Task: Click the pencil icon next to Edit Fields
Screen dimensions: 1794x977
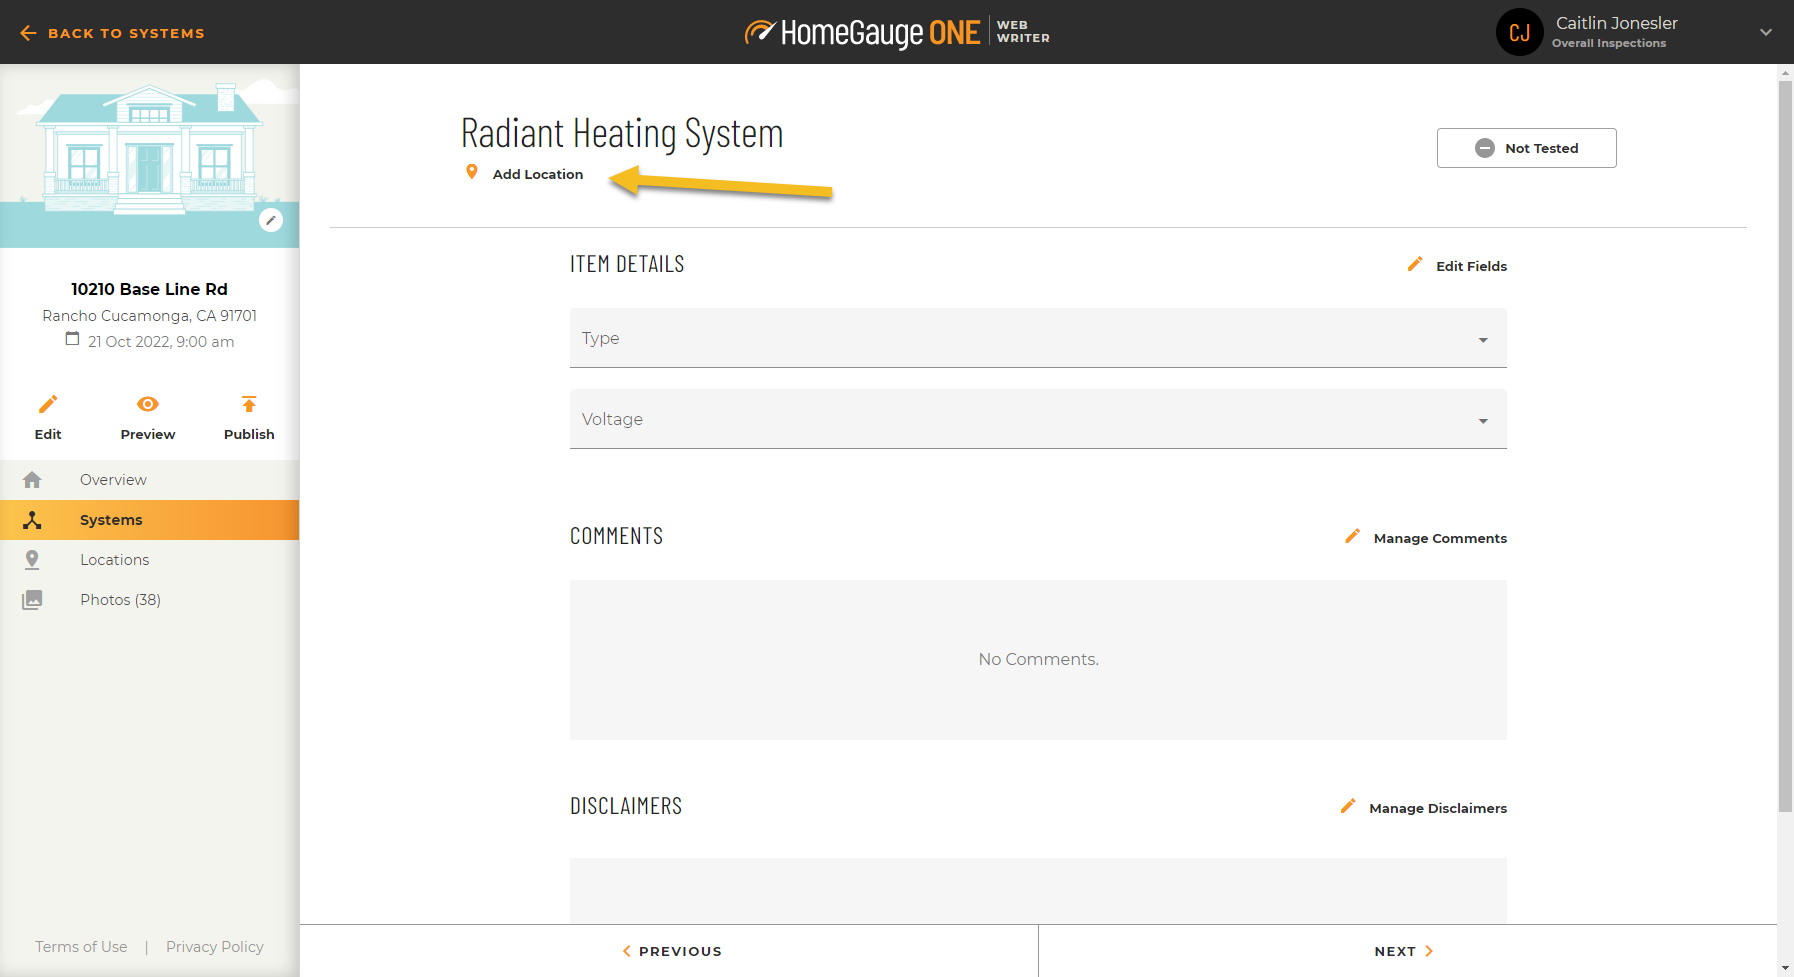Action: coord(1415,265)
